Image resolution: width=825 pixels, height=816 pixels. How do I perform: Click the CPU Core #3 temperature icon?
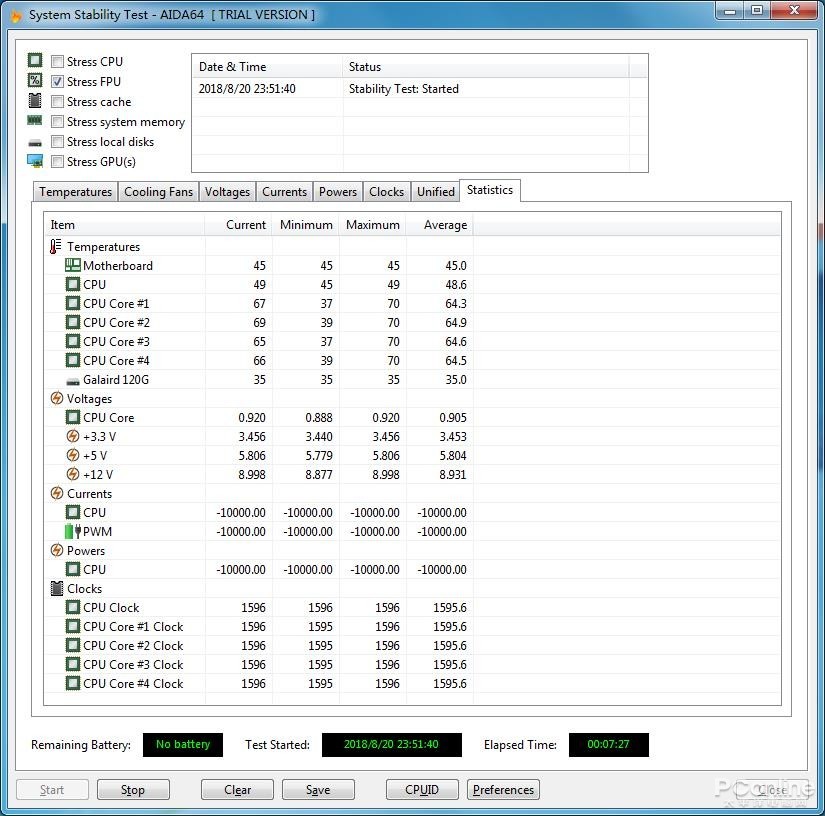coord(73,341)
